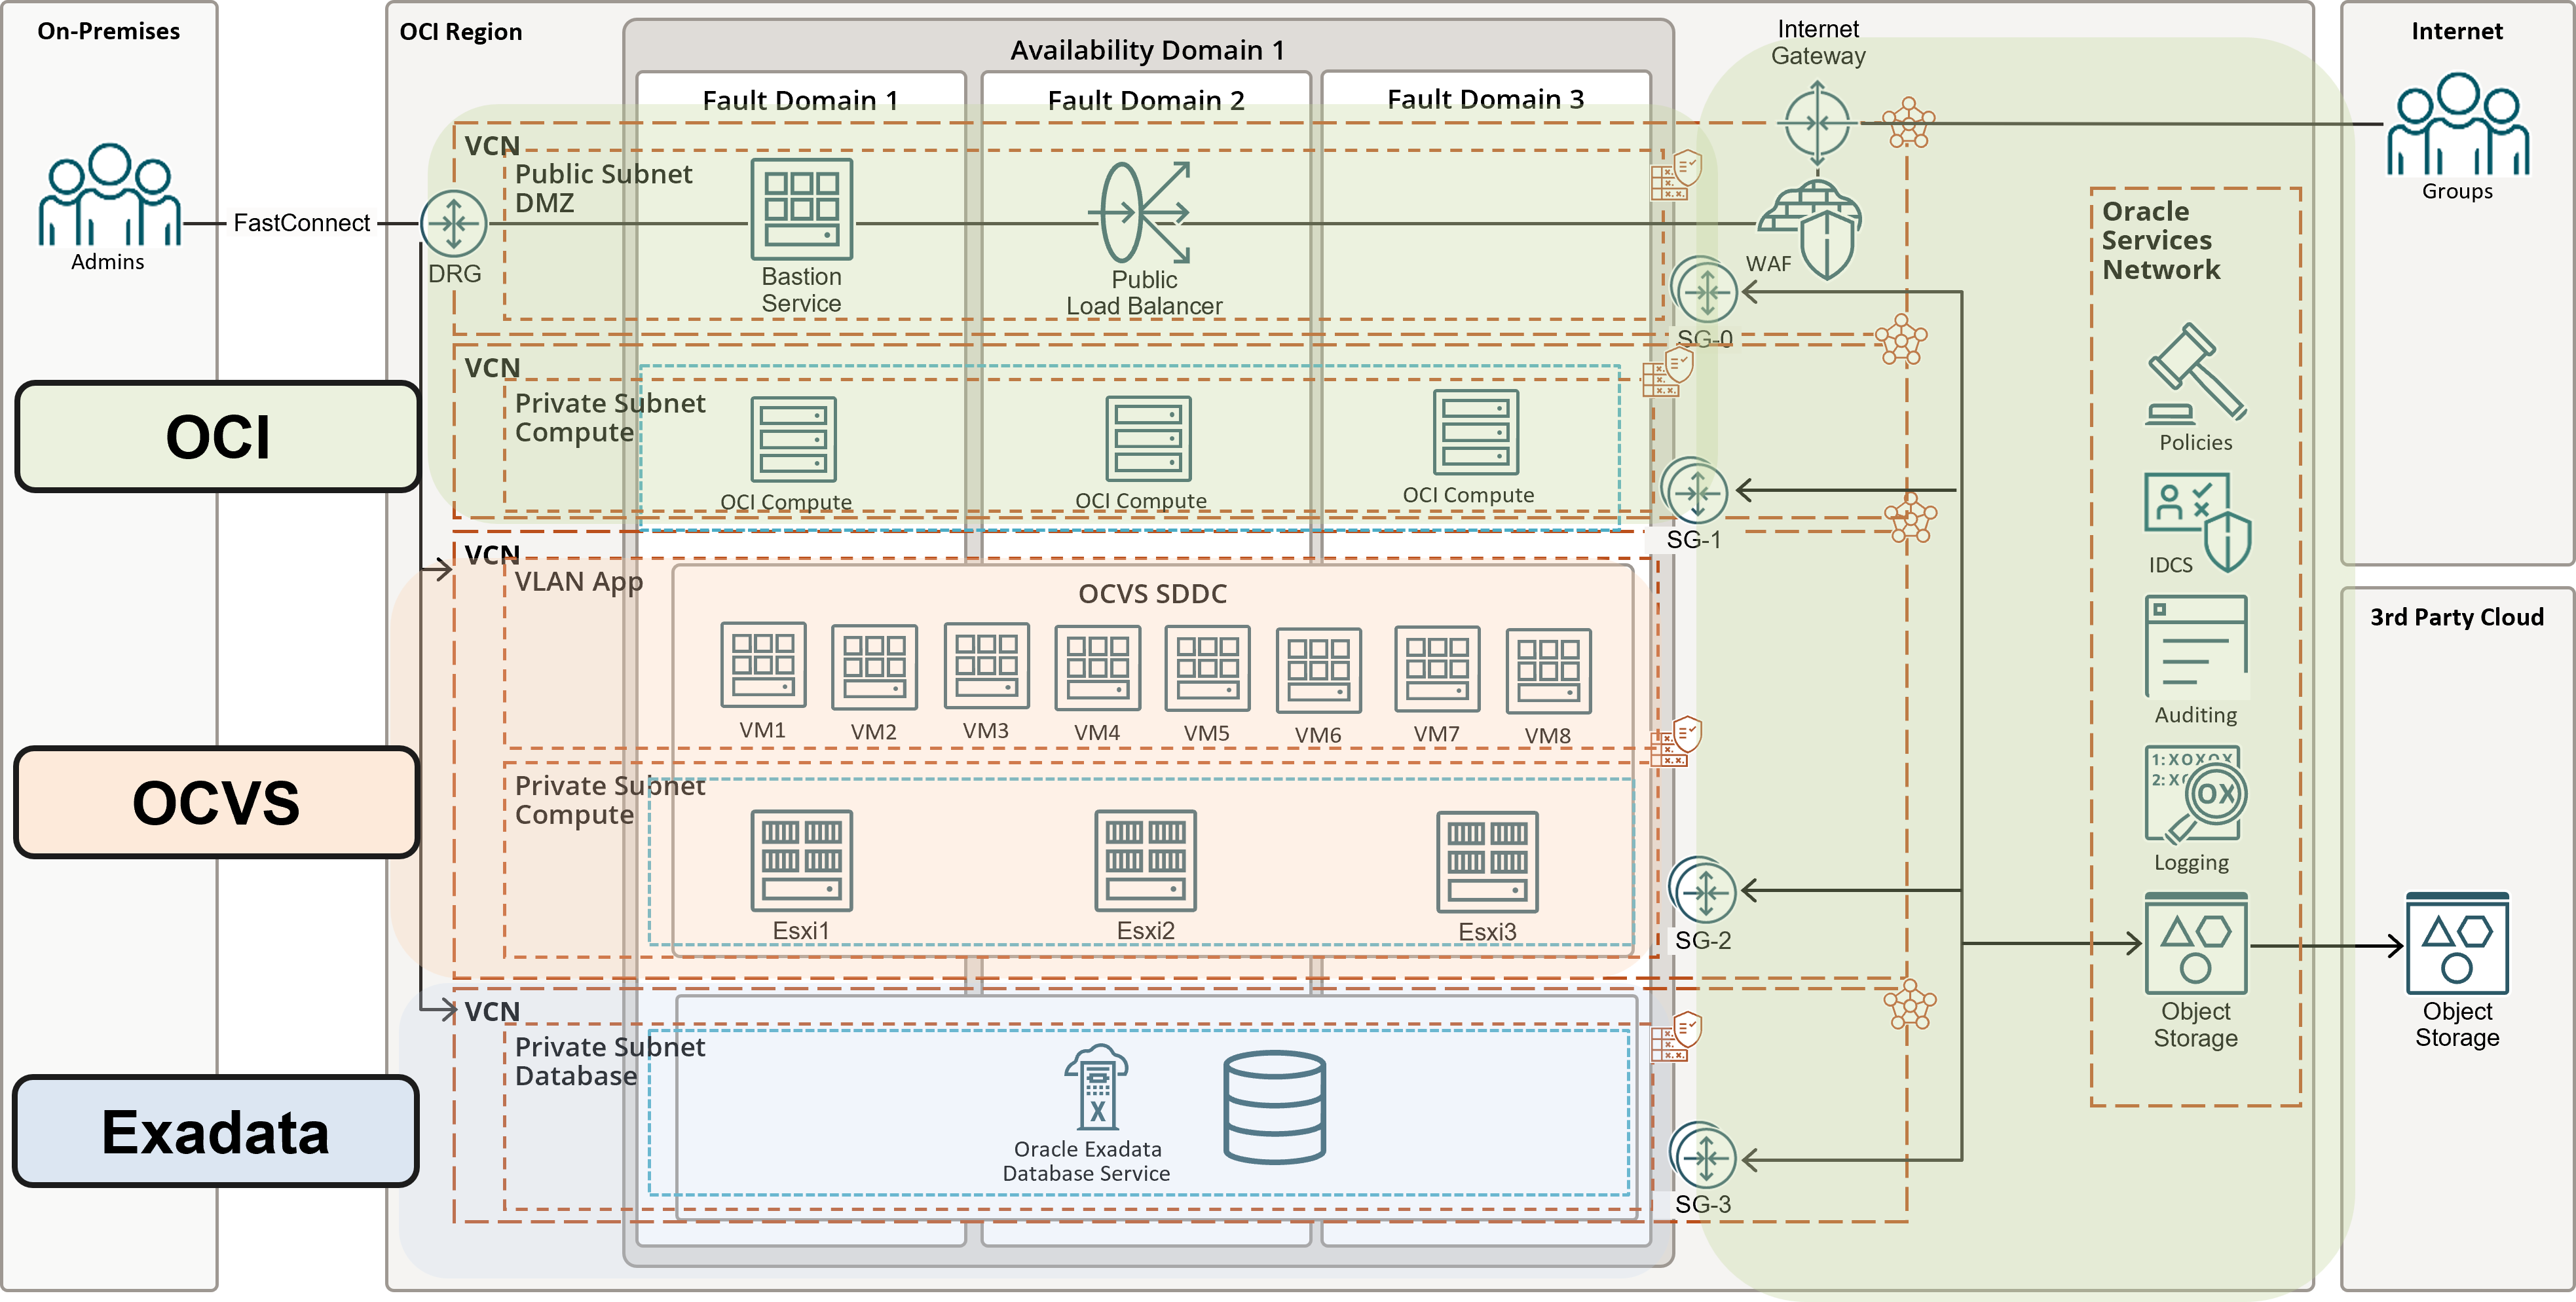This screenshot has height=1302, width=2576.
Task: Click OCI Compute in Fault Domain 3
Action: coord(1476,432)
